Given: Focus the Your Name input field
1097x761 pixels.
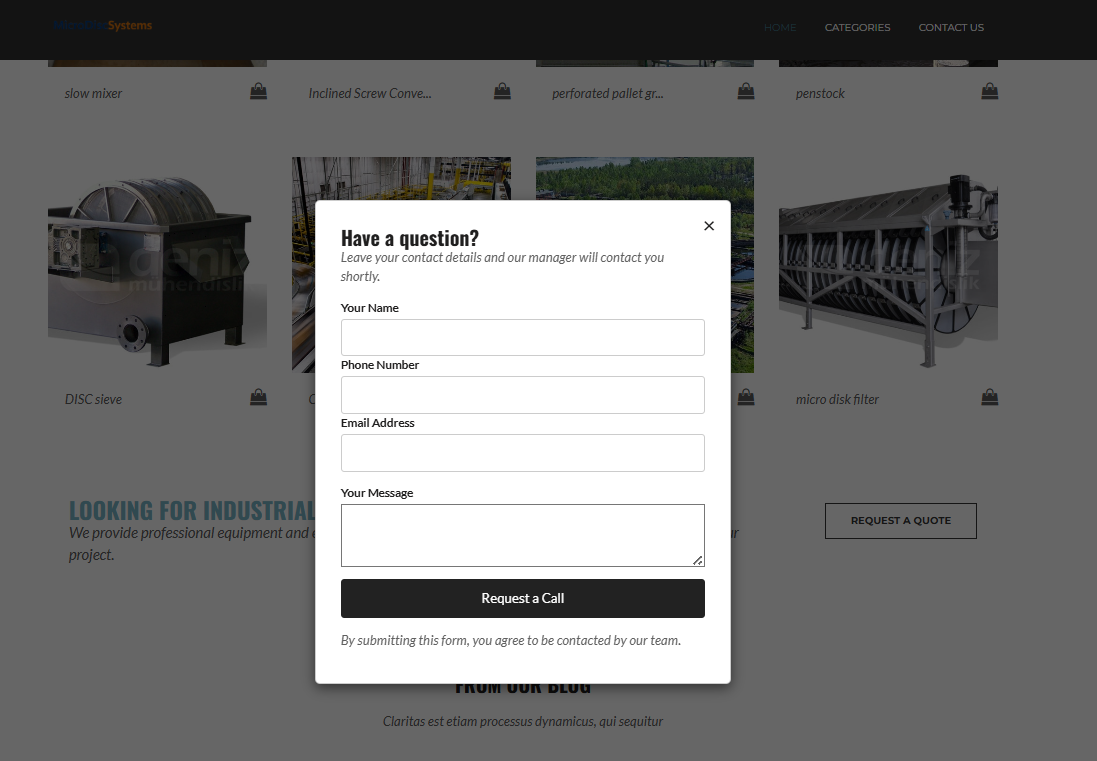Looking at the screenshot, I should (523, 338).
